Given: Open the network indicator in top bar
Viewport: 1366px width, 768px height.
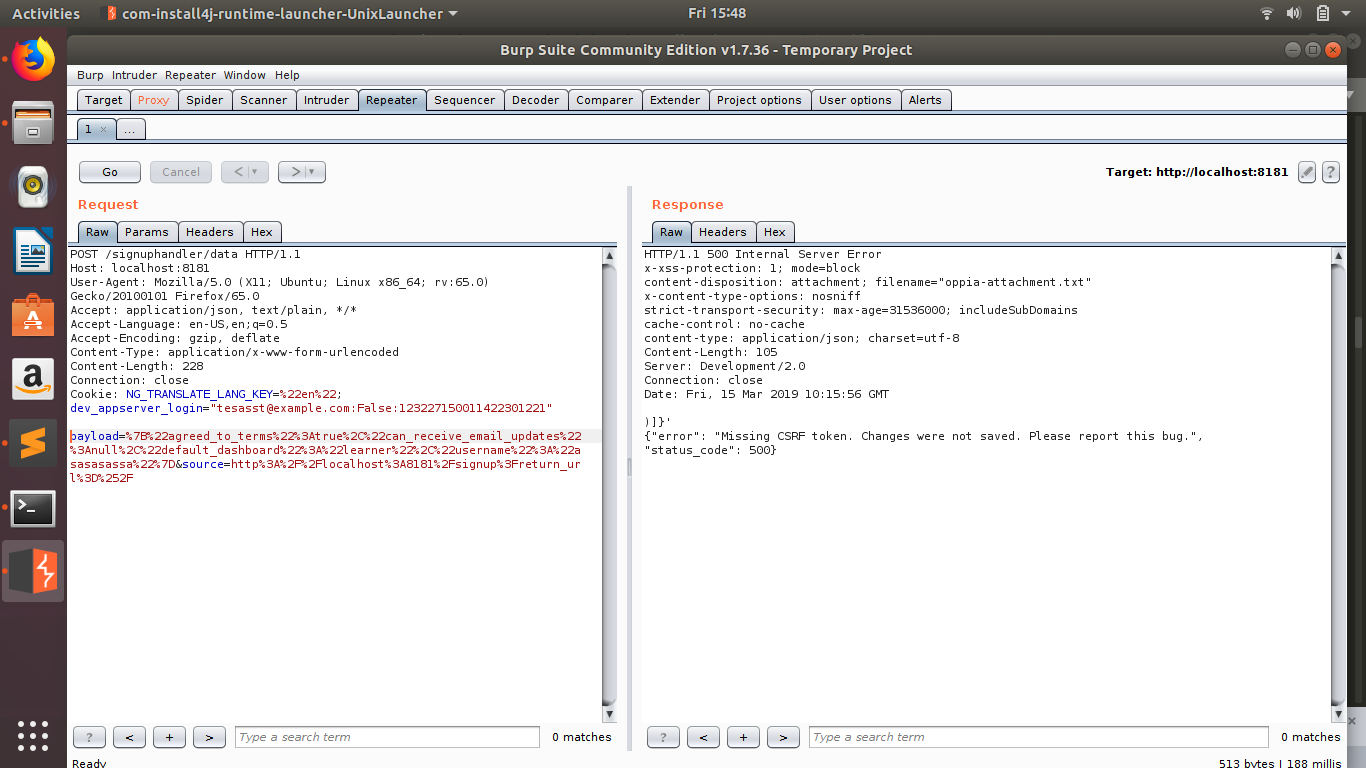Looking at the screenshot, I should click(x=1267, y=14).
